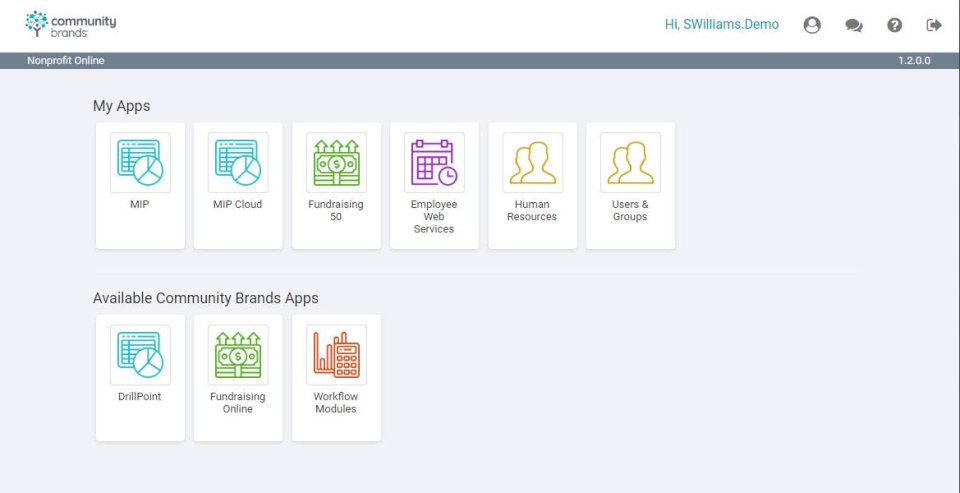Open the Users & Groups icon

pos(631,162)
